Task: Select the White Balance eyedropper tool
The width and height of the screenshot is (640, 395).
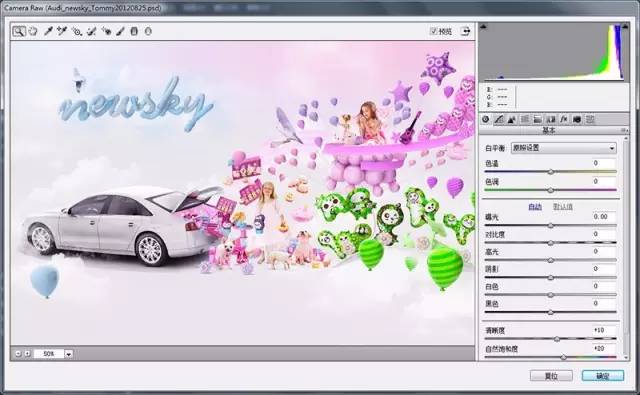Action: [x=48, y=31]
